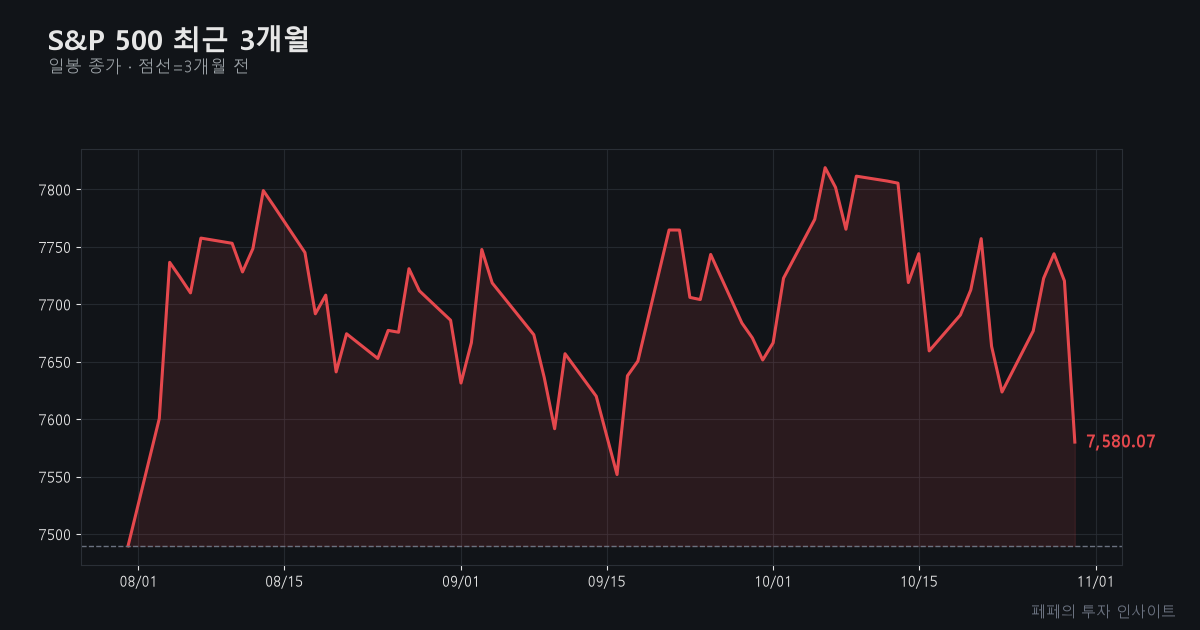Select the 7700 y-axis label
Image resolution: width=1200 pixels, height=630 pixels.
pyautogui.click(x=54, y=305)
